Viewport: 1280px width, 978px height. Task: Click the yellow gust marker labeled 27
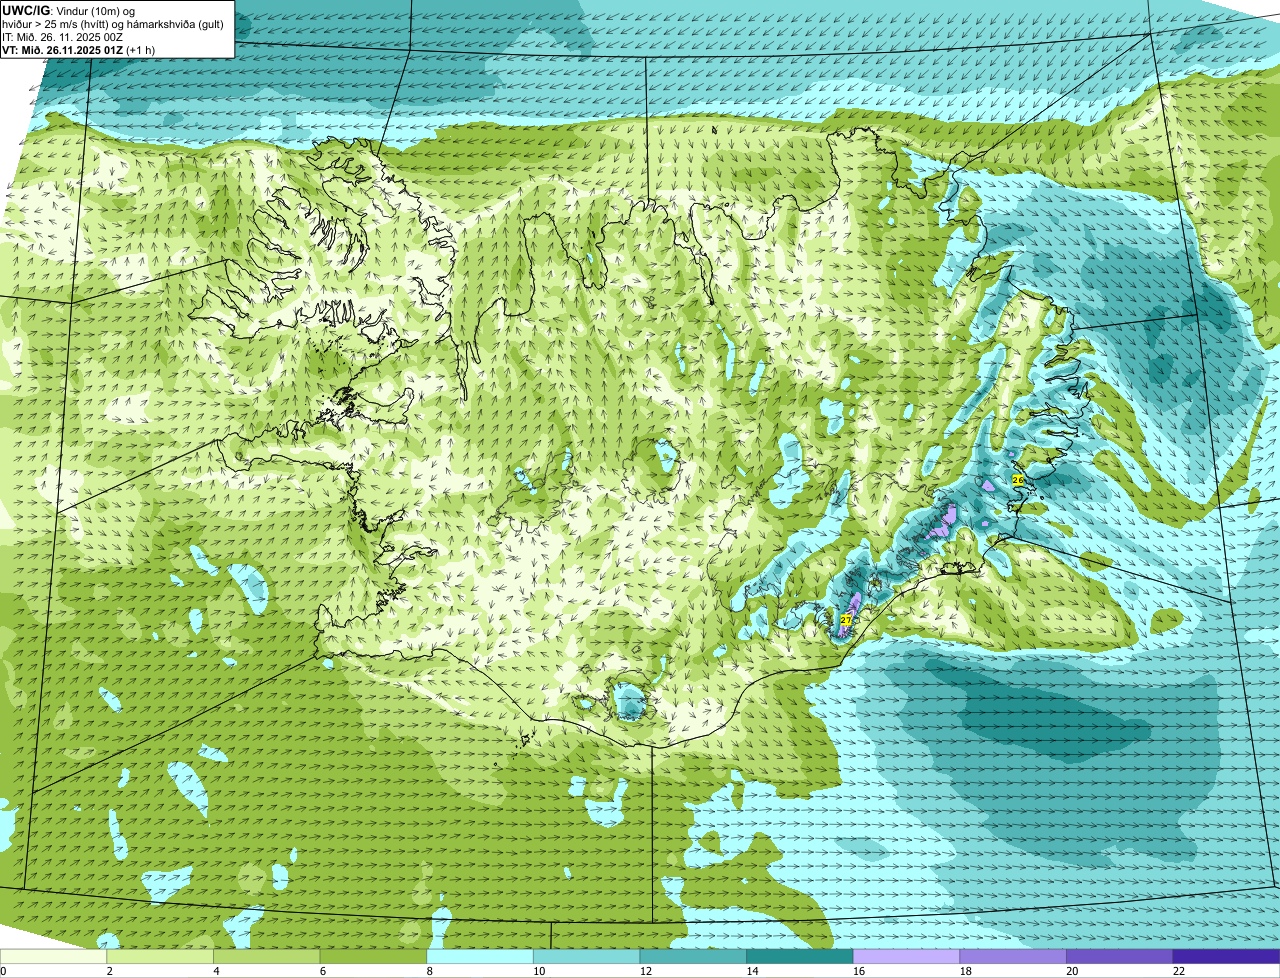[846, 621]
